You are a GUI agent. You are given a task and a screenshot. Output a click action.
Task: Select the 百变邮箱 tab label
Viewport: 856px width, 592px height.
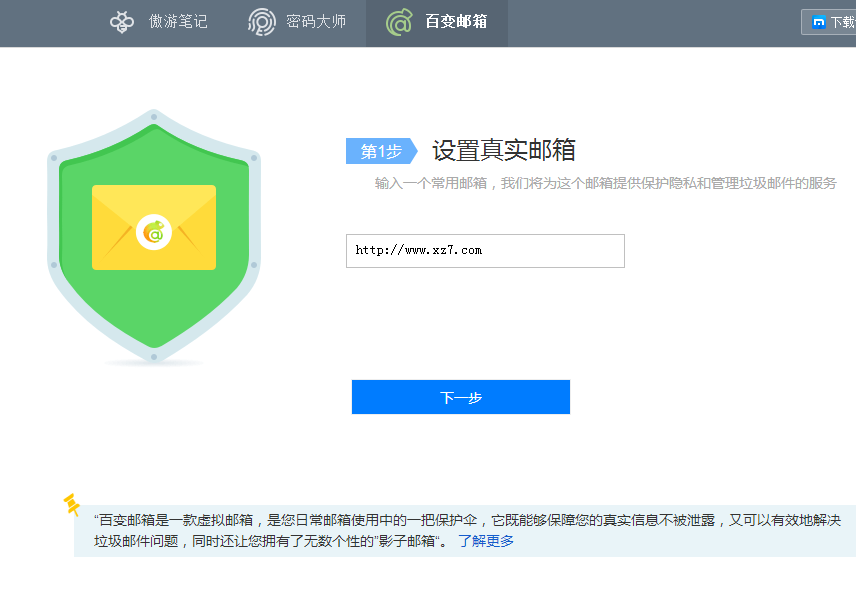[456, 21]
